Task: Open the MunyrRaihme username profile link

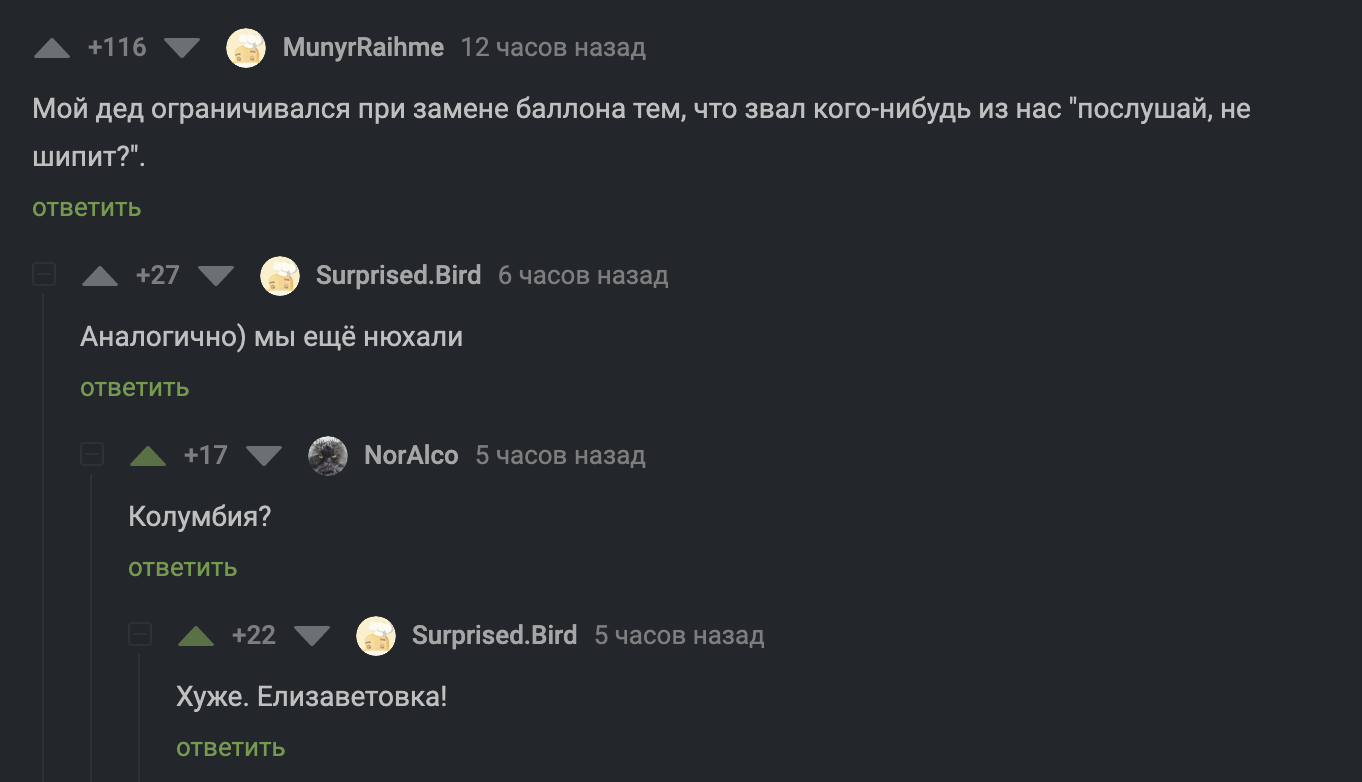Action: 363,48
